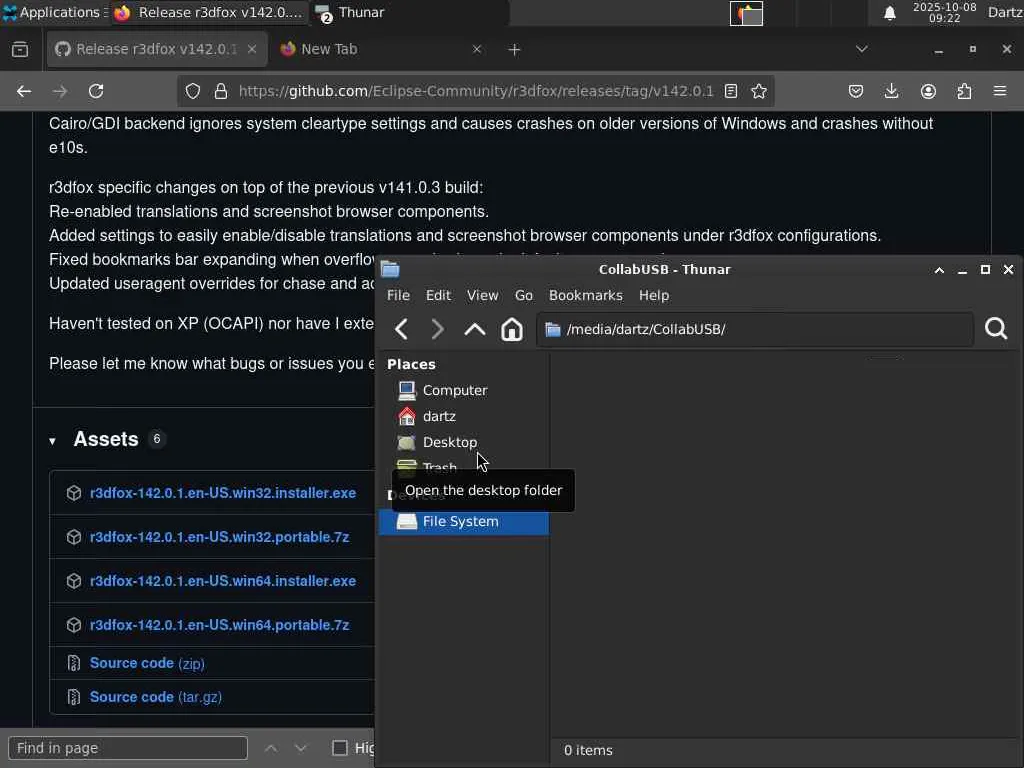Open dartz home folder in sidebar
The height and width of the screenshot is (768, 1024).
(x=464, y=417)
